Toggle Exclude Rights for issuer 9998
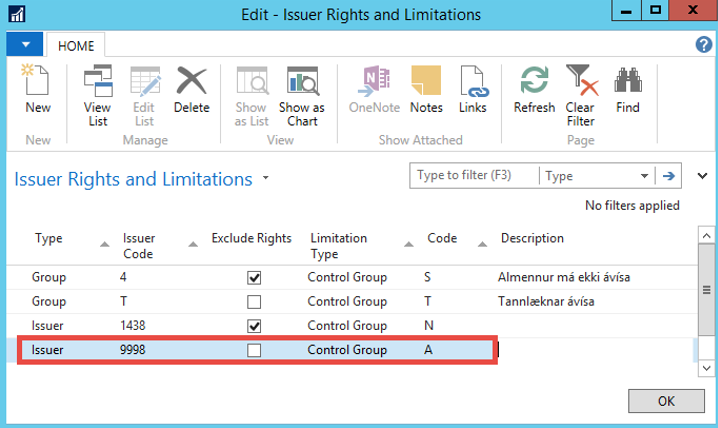Viewport: 718px width, 428px height. (254, 349)
